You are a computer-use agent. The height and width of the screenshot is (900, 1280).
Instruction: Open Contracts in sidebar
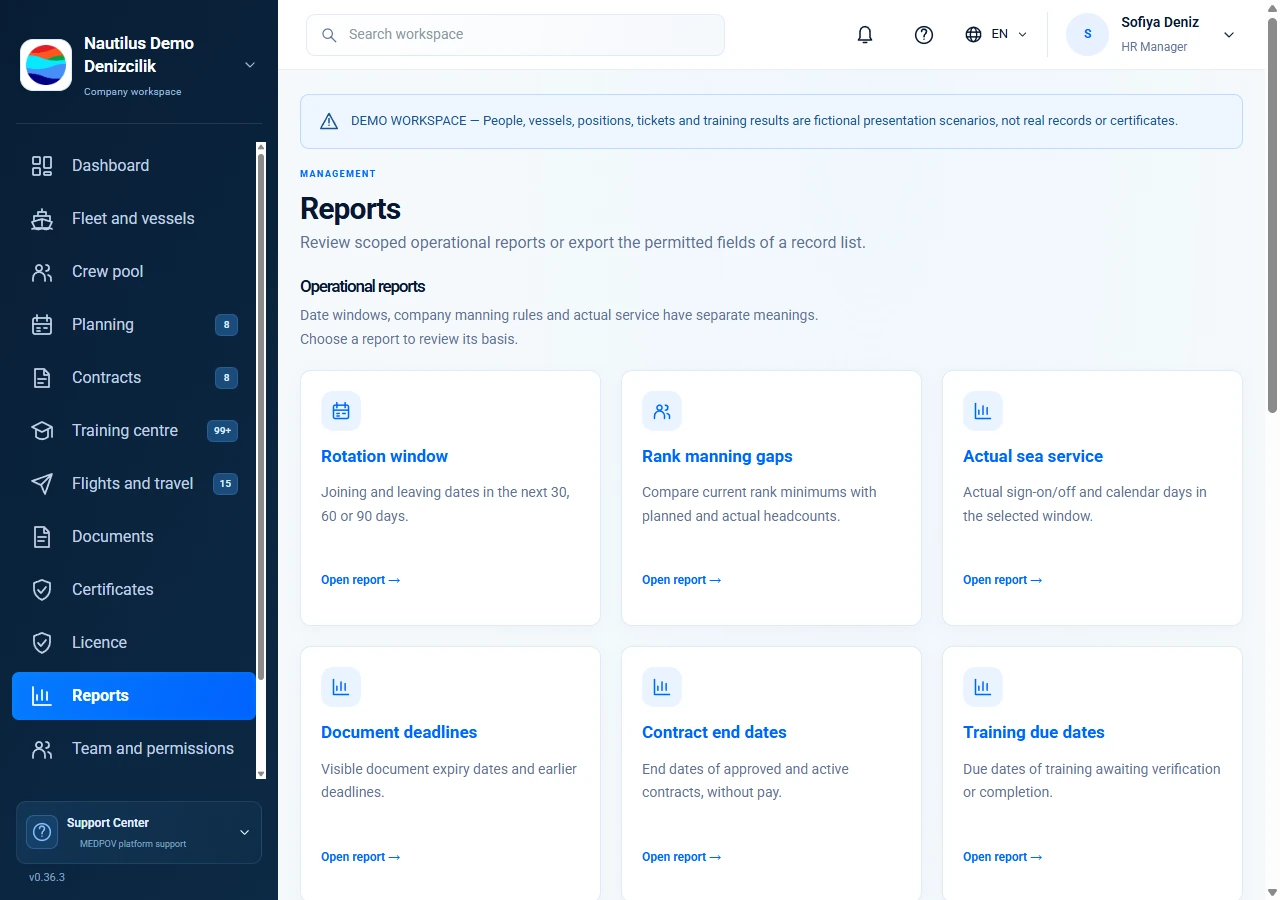[134, 378]
